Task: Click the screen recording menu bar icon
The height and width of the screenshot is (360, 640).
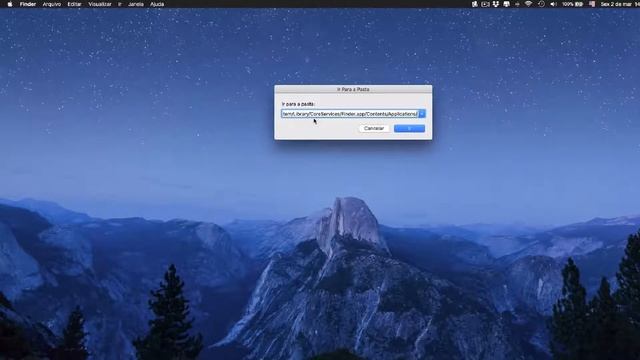Action: coord(485,4)
